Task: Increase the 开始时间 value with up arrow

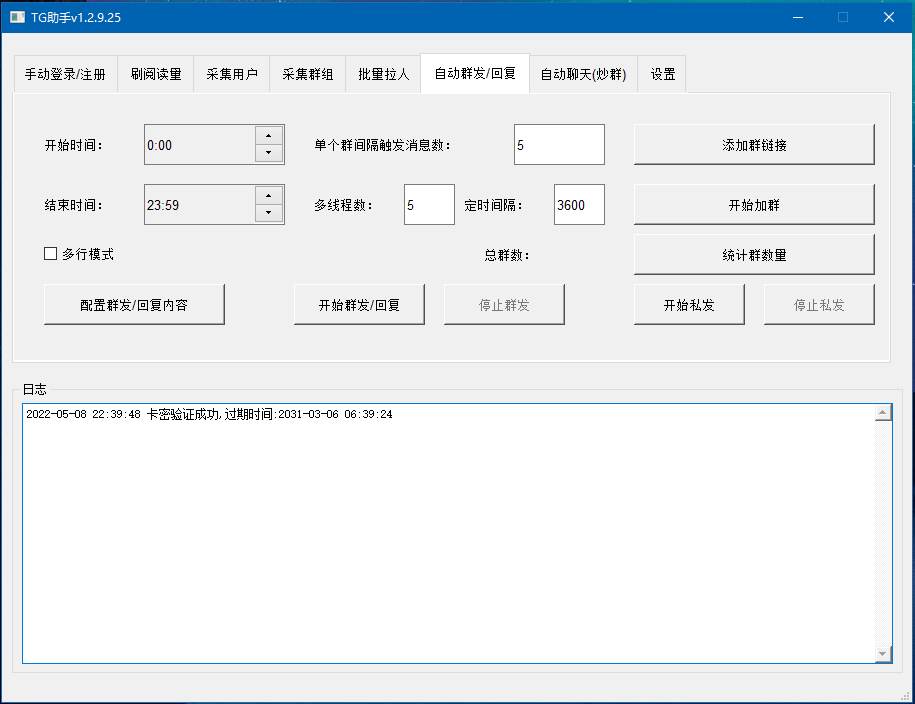Action: coord(269,135)
